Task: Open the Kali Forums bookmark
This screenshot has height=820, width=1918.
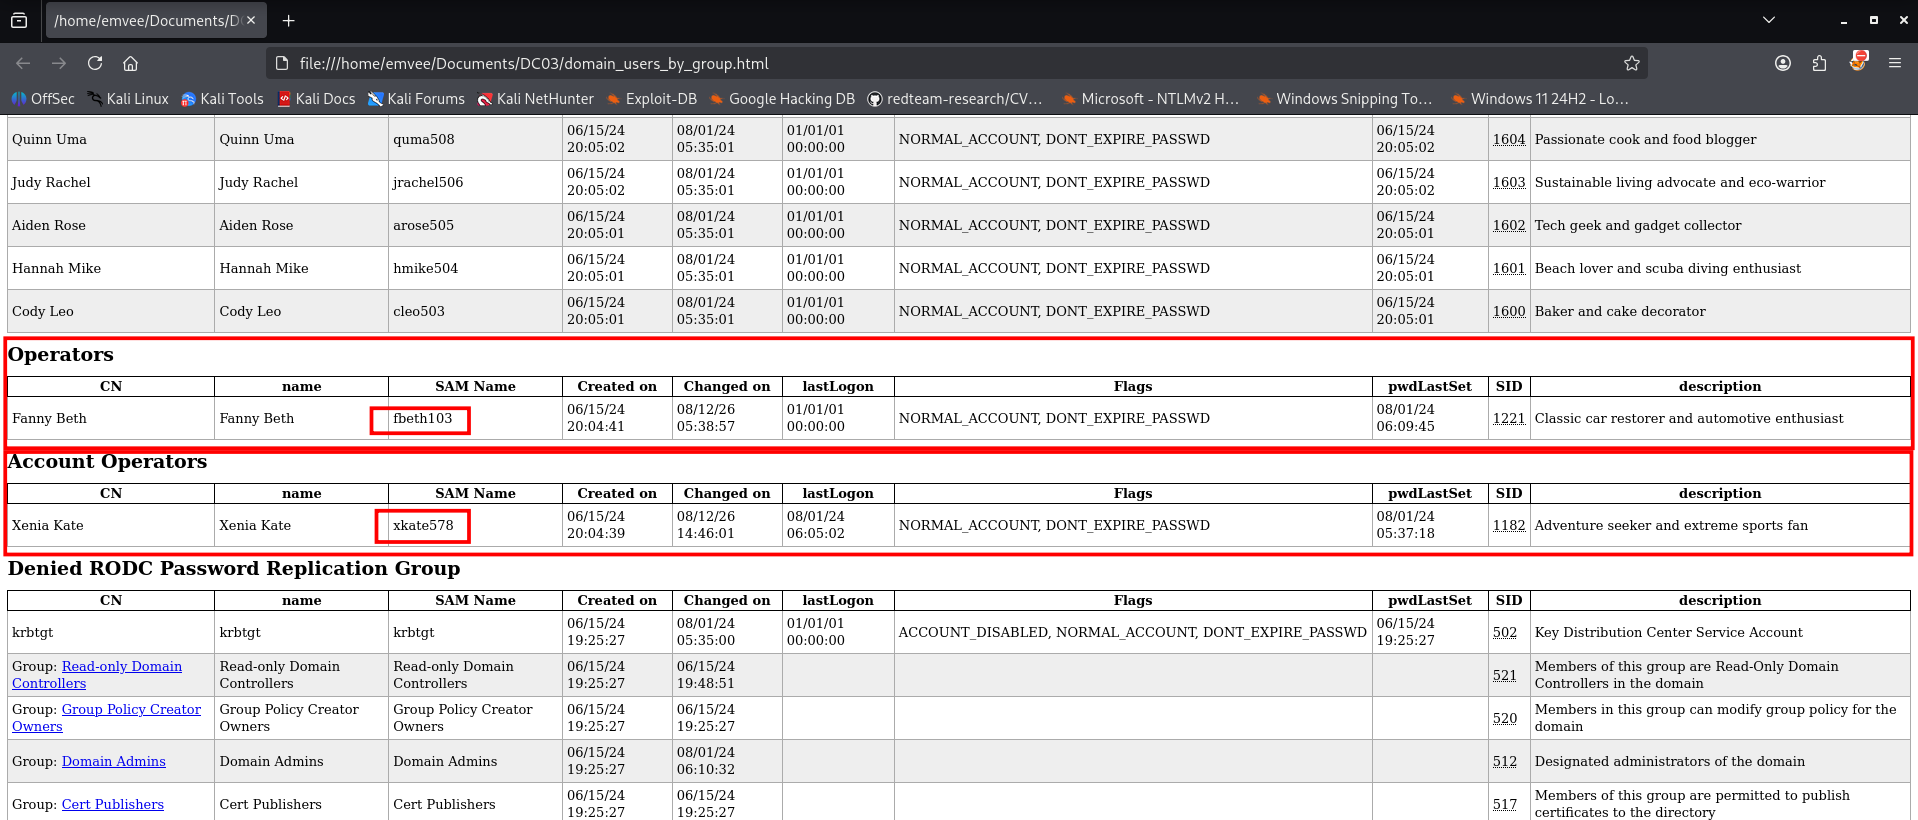Action: 416,99
